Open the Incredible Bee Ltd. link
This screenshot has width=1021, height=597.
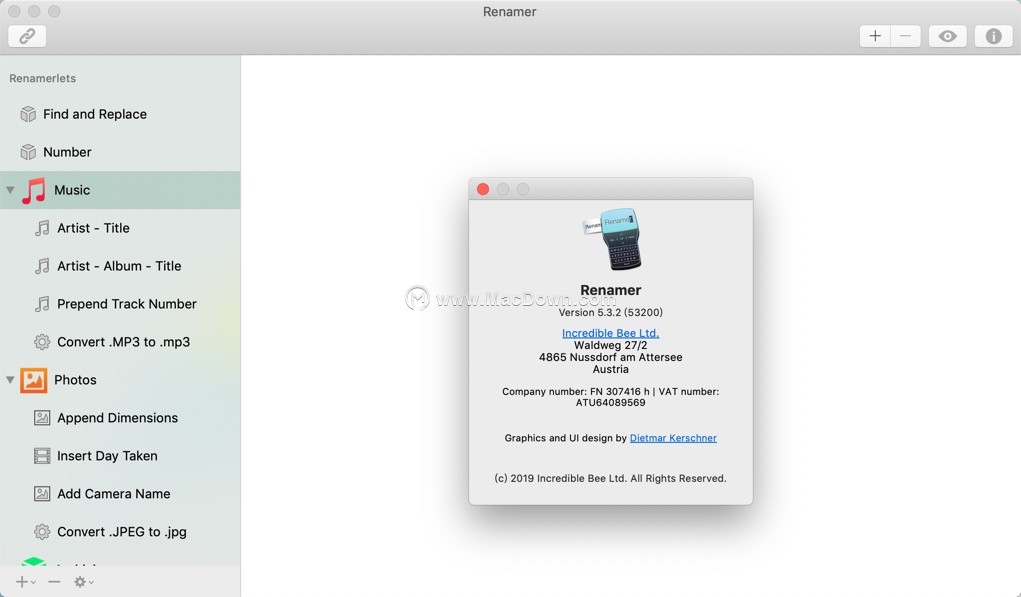[x=611, y=333]
